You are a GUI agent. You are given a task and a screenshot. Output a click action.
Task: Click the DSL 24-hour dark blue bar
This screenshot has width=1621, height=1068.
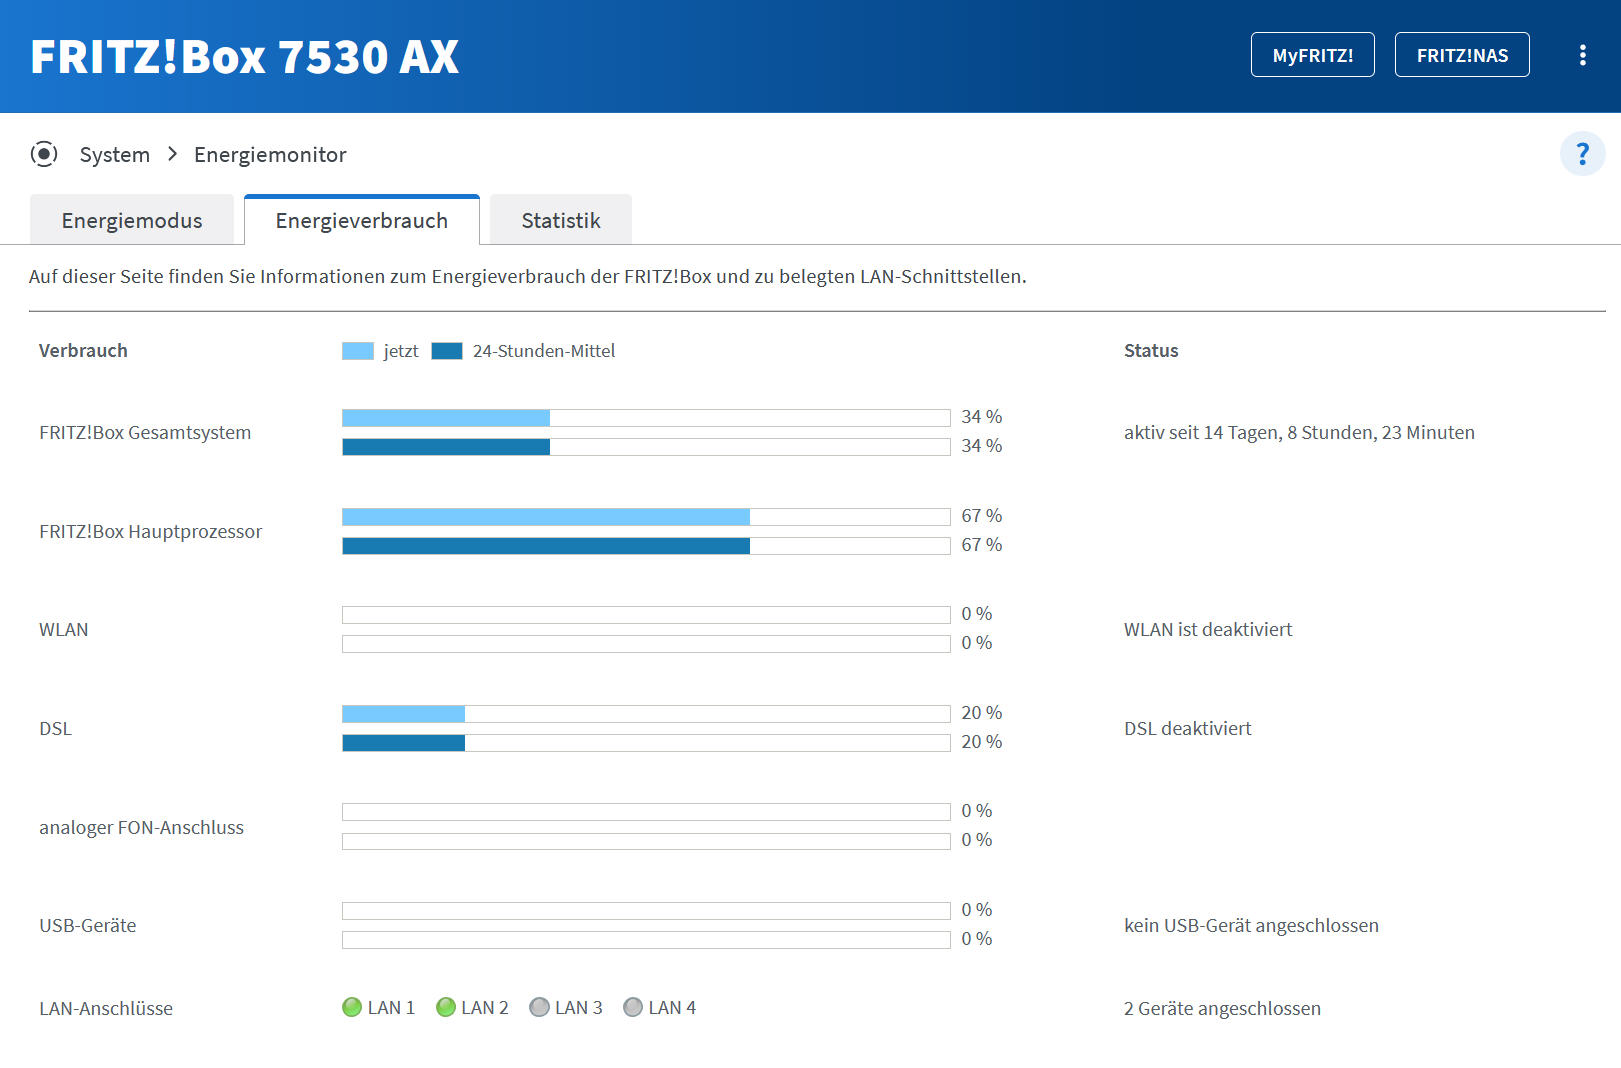pyautogui.click(x=403, y=742)
